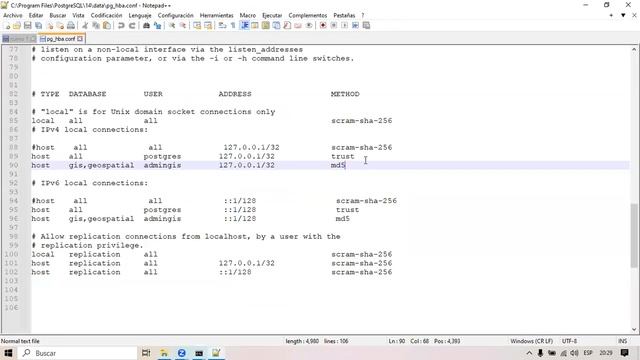Click the Ln : 90 position indicator
640x360 pixels.
396,341
